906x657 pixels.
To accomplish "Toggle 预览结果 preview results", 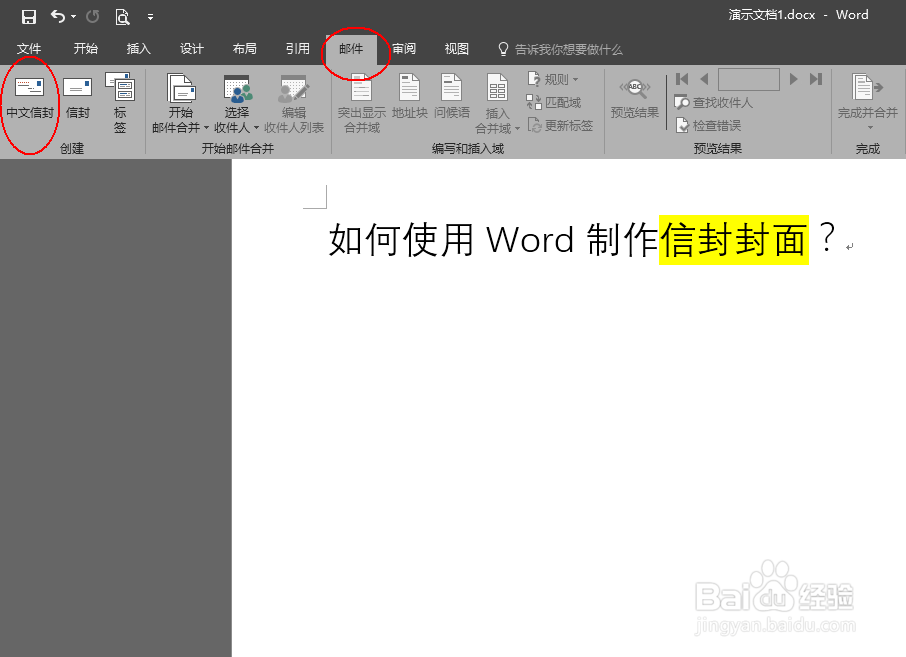I will click(634, 98).
